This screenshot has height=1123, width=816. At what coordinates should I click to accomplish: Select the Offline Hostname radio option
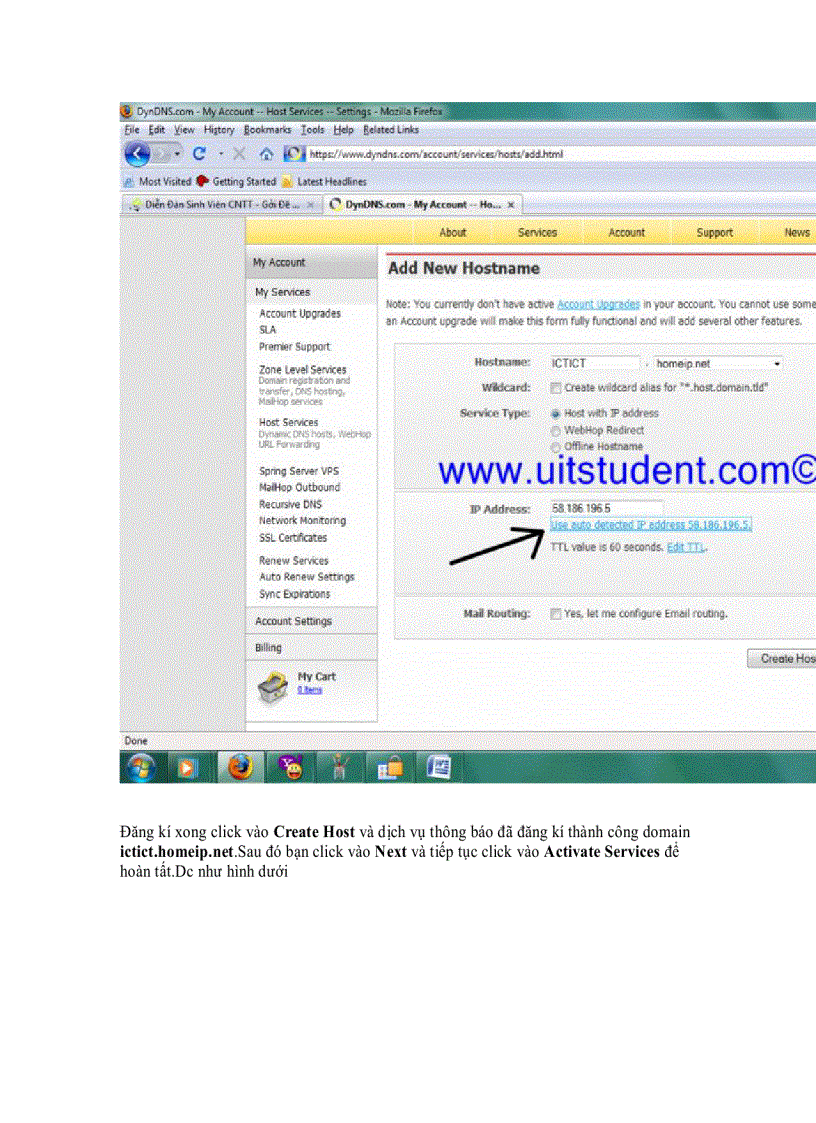[556, 446]
